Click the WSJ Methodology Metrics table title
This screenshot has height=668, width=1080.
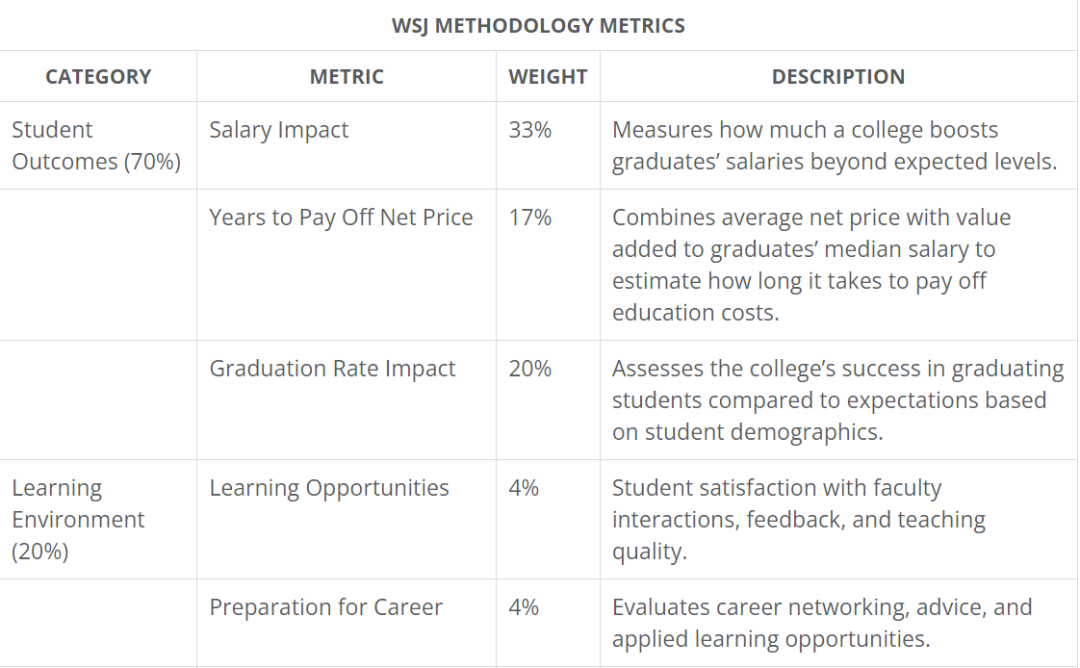click(538, 26)
